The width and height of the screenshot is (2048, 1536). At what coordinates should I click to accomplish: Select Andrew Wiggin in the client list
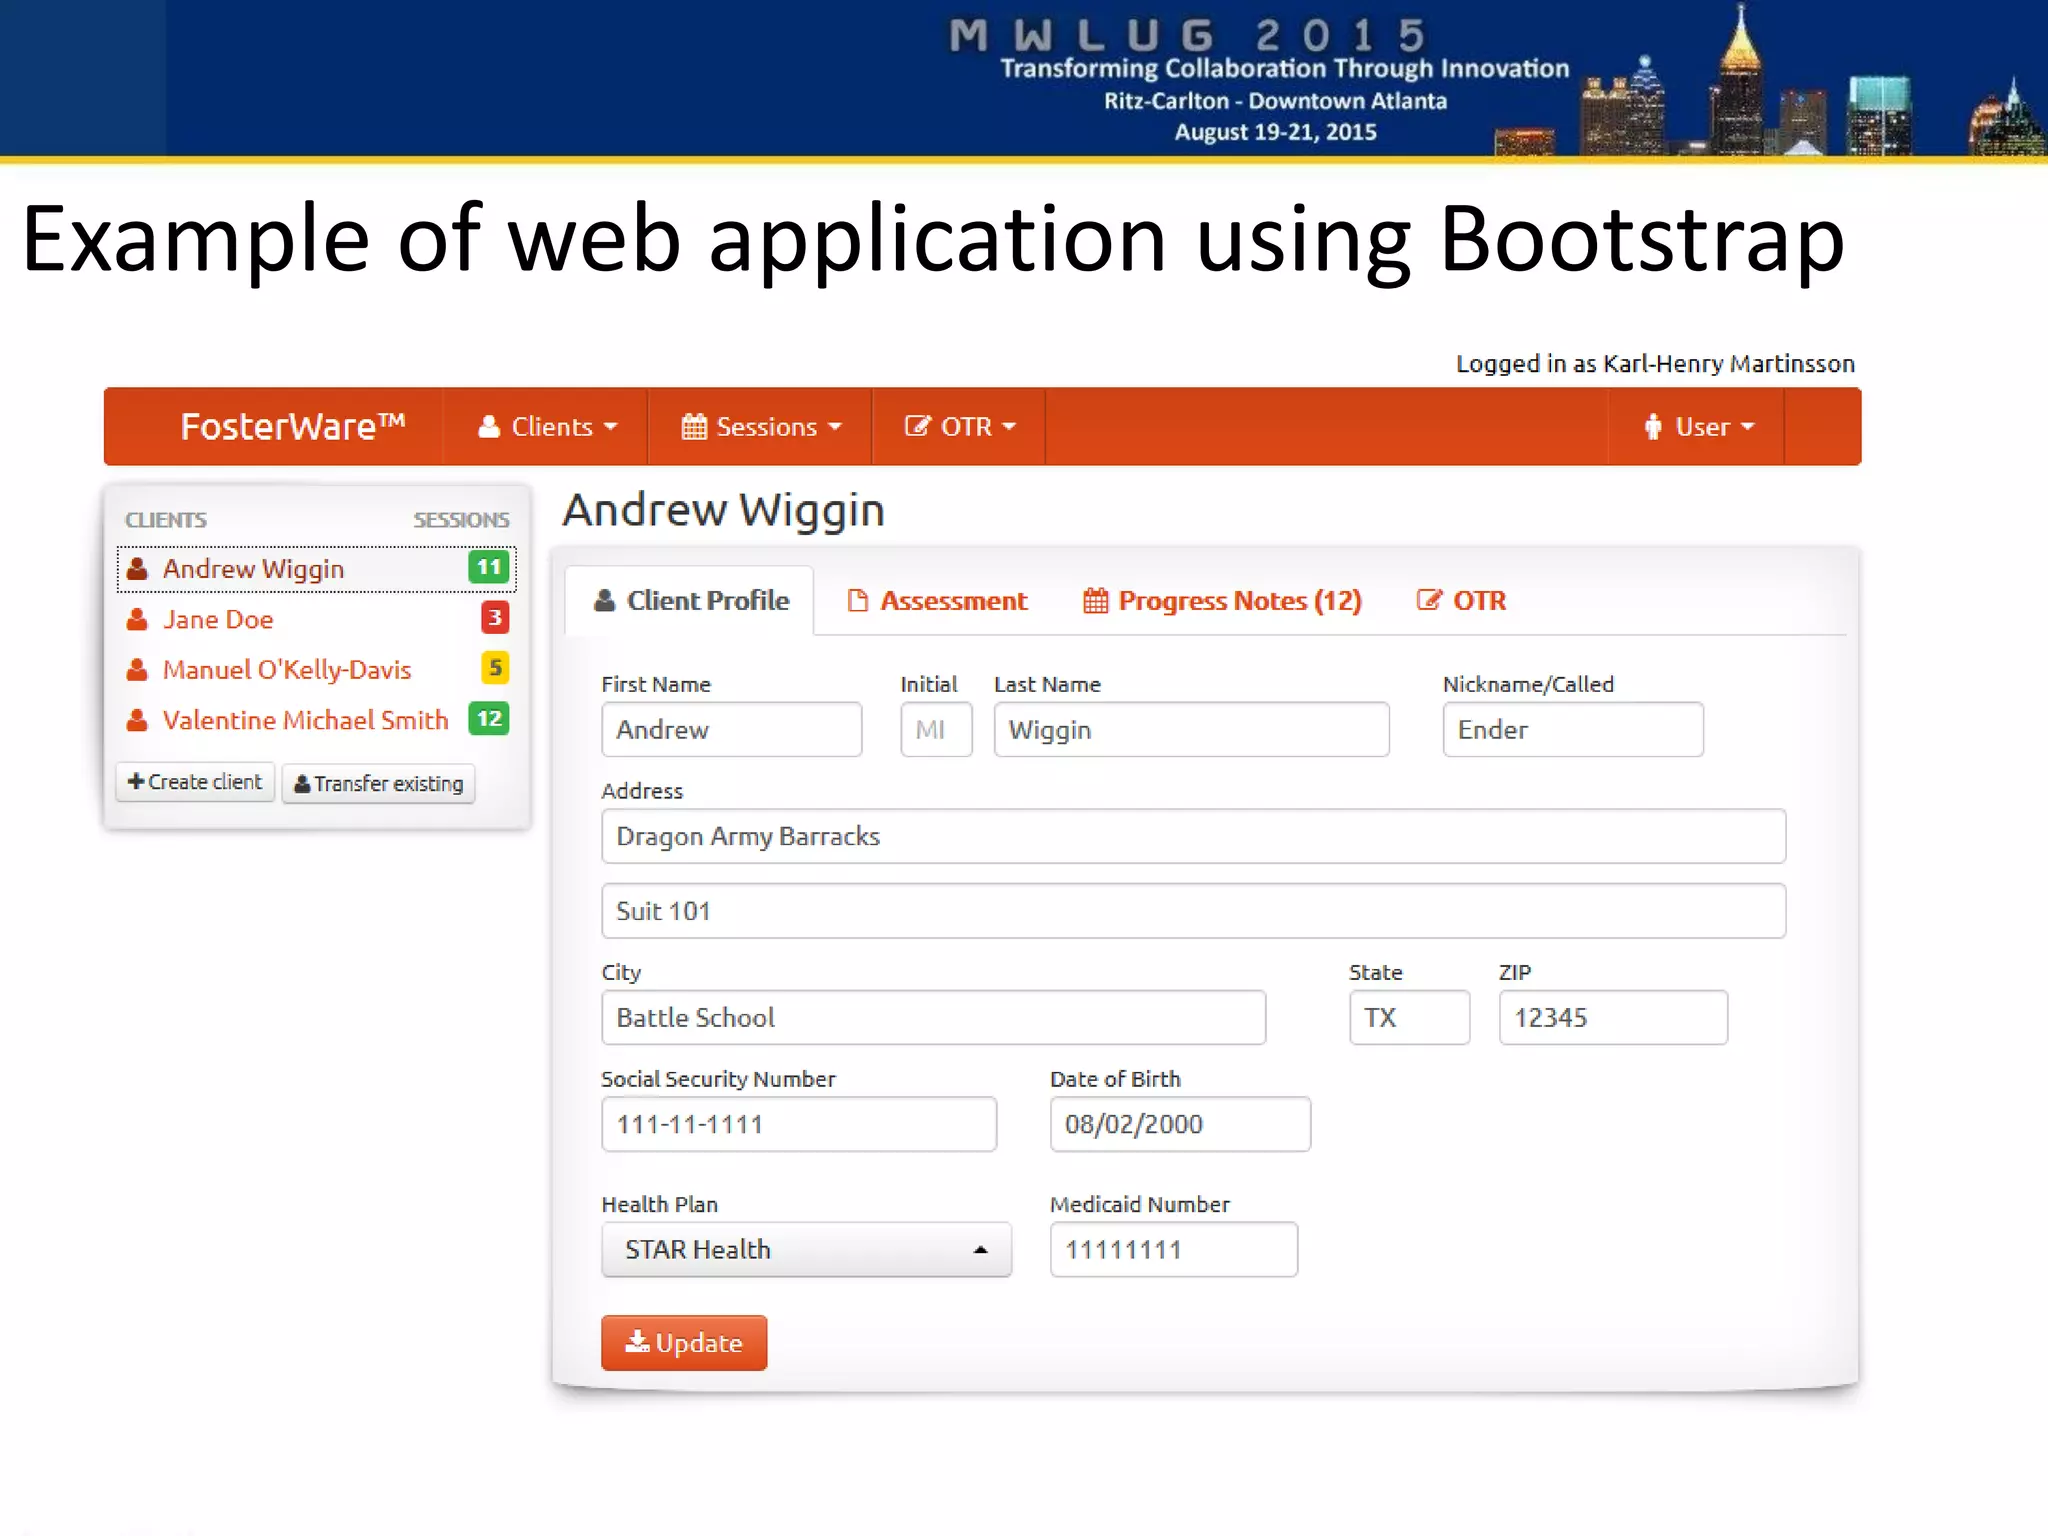(x=316, y=569)
